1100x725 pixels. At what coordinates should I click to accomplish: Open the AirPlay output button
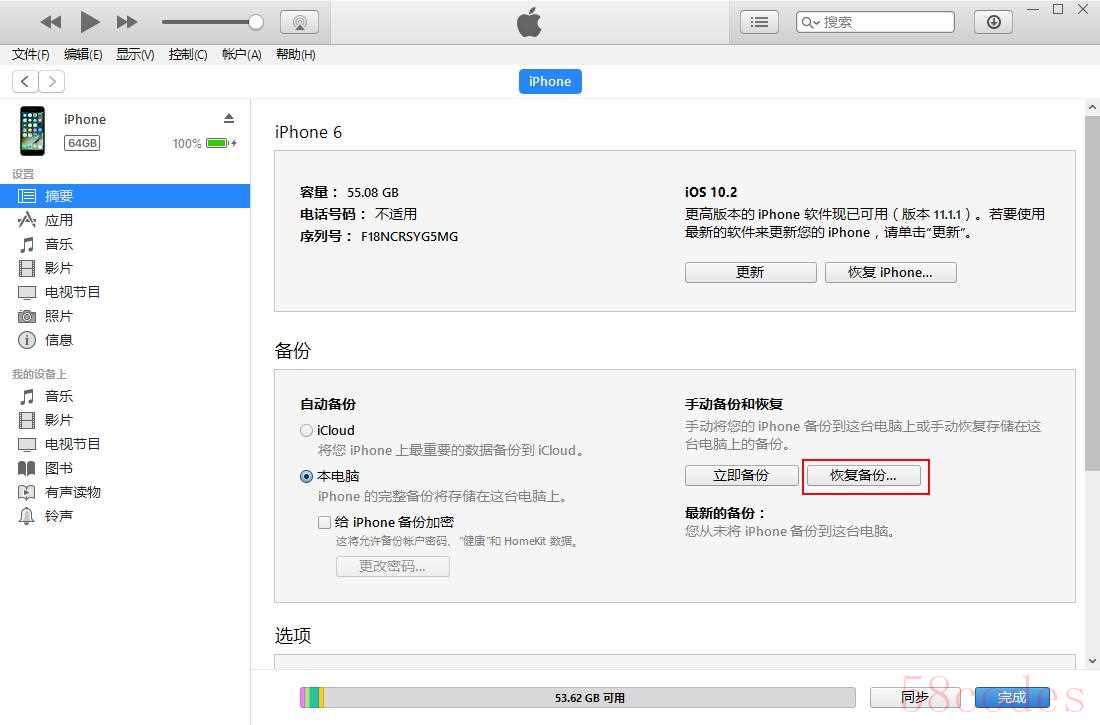[300, 22]
